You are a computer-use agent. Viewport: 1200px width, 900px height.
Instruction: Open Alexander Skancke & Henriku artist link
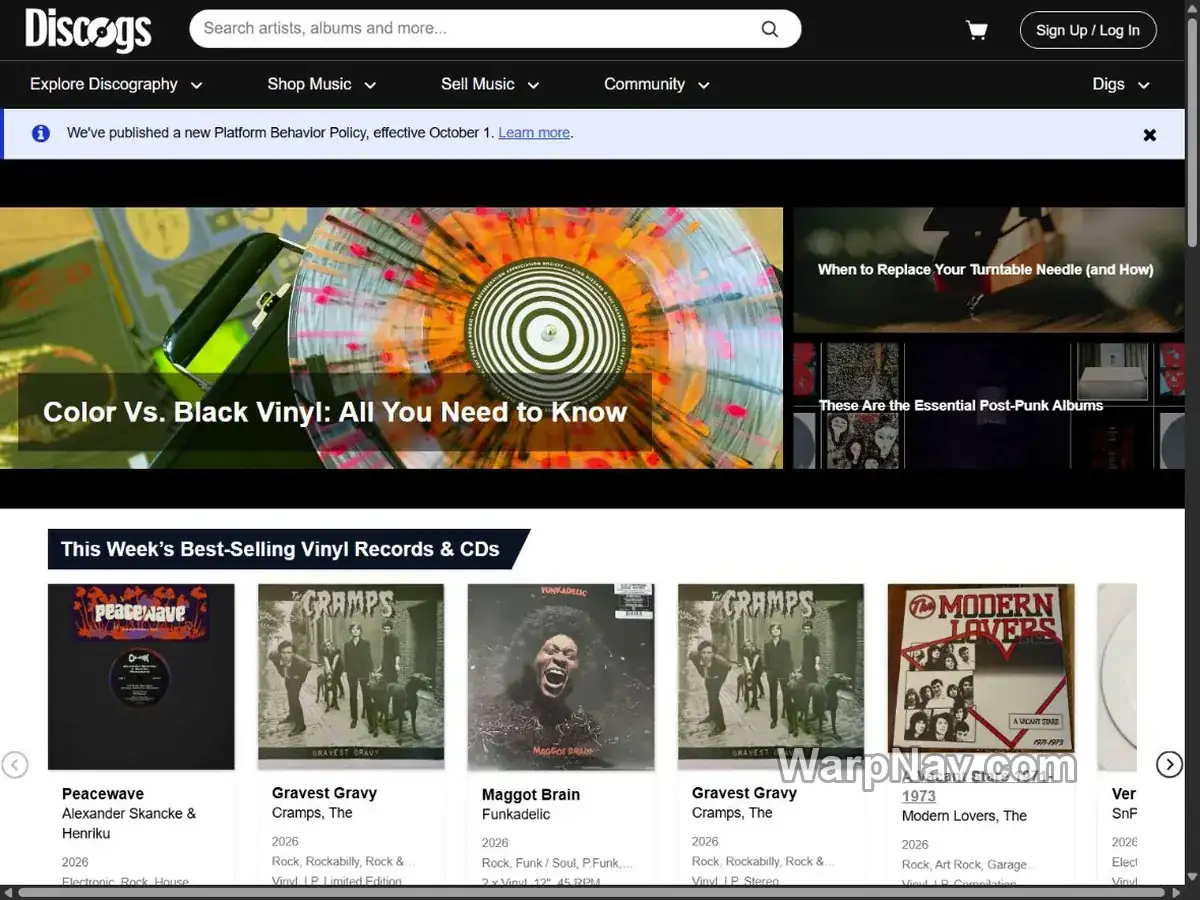129,823
